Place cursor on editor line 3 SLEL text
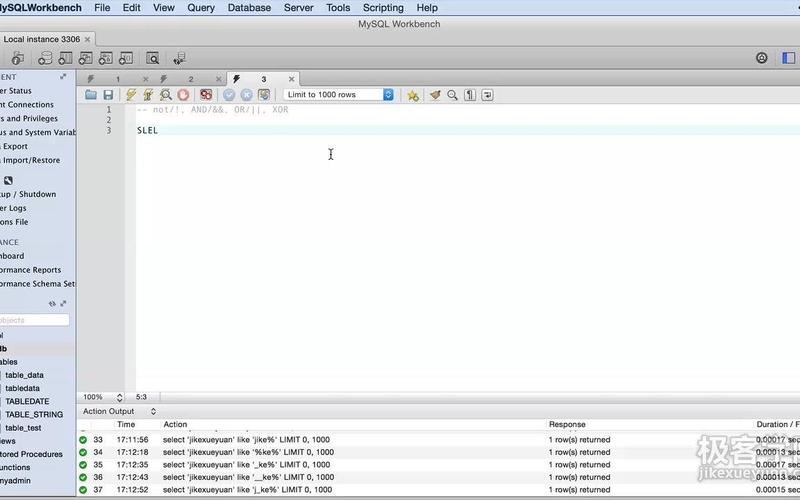 (x=147, y=131)
